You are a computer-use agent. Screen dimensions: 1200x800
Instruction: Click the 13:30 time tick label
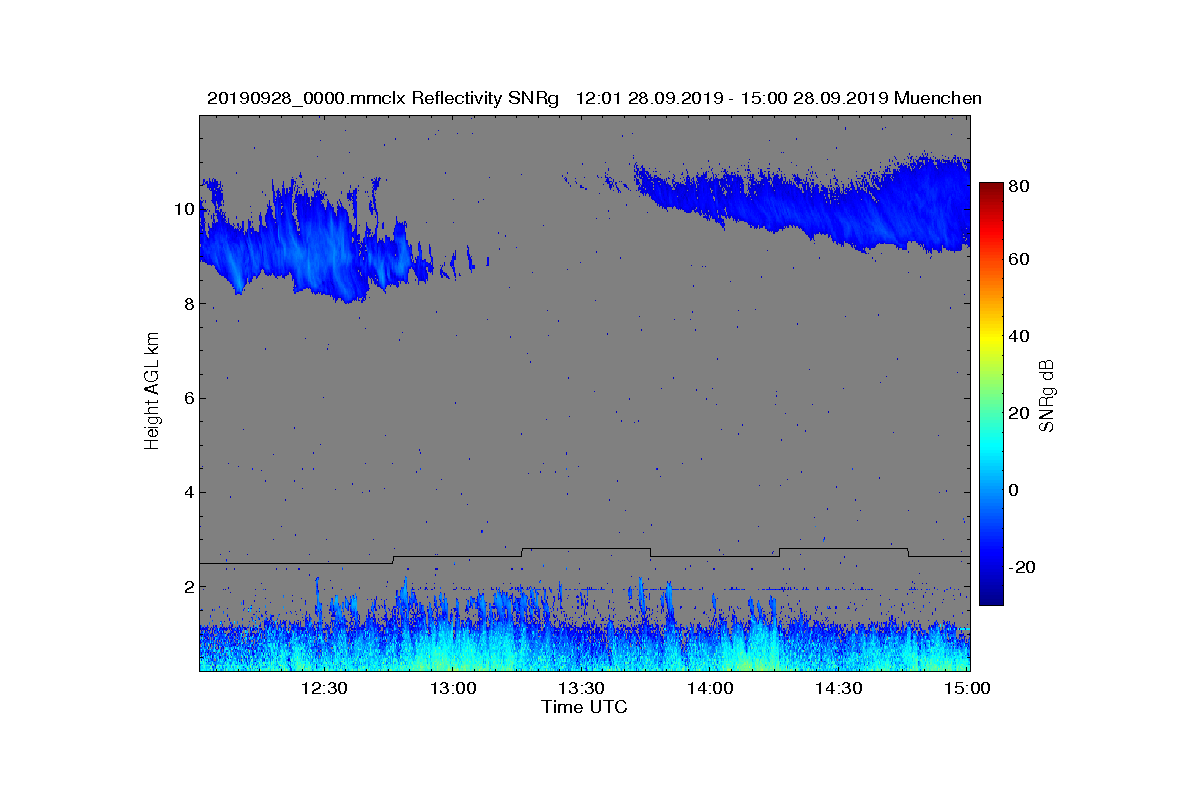click(581, 688)
